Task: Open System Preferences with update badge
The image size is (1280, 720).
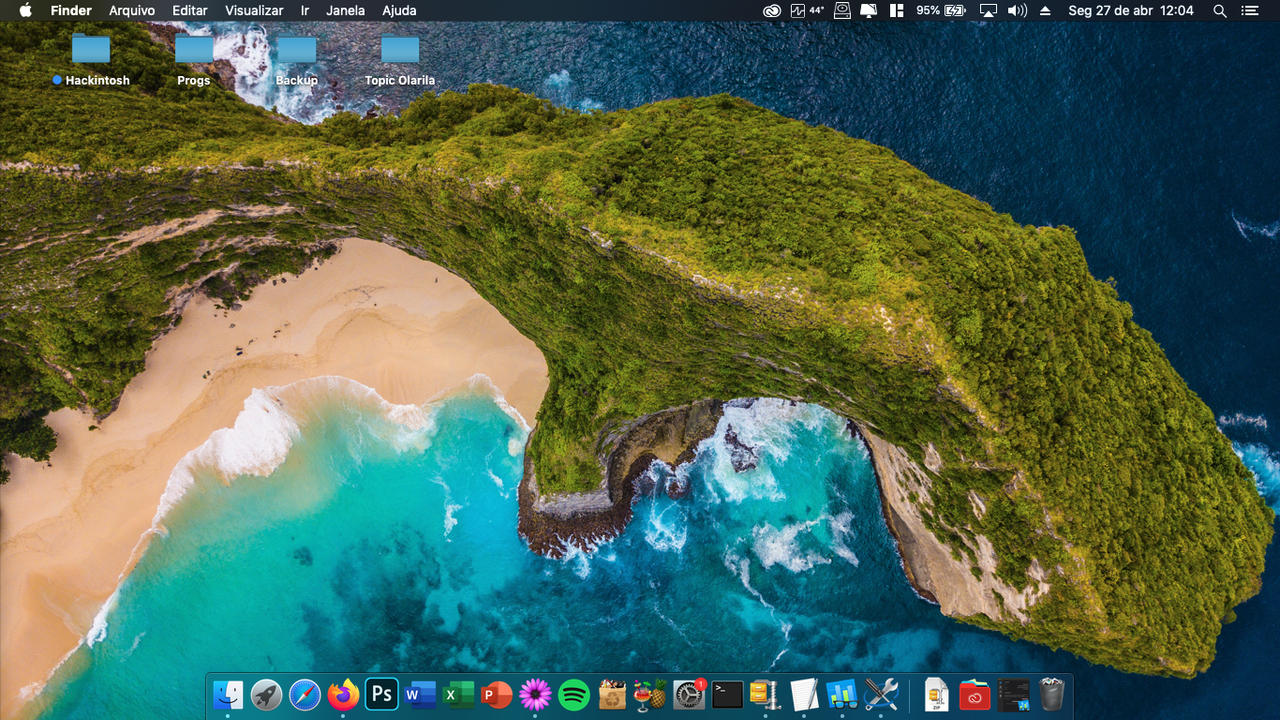Action: [689, 694]
